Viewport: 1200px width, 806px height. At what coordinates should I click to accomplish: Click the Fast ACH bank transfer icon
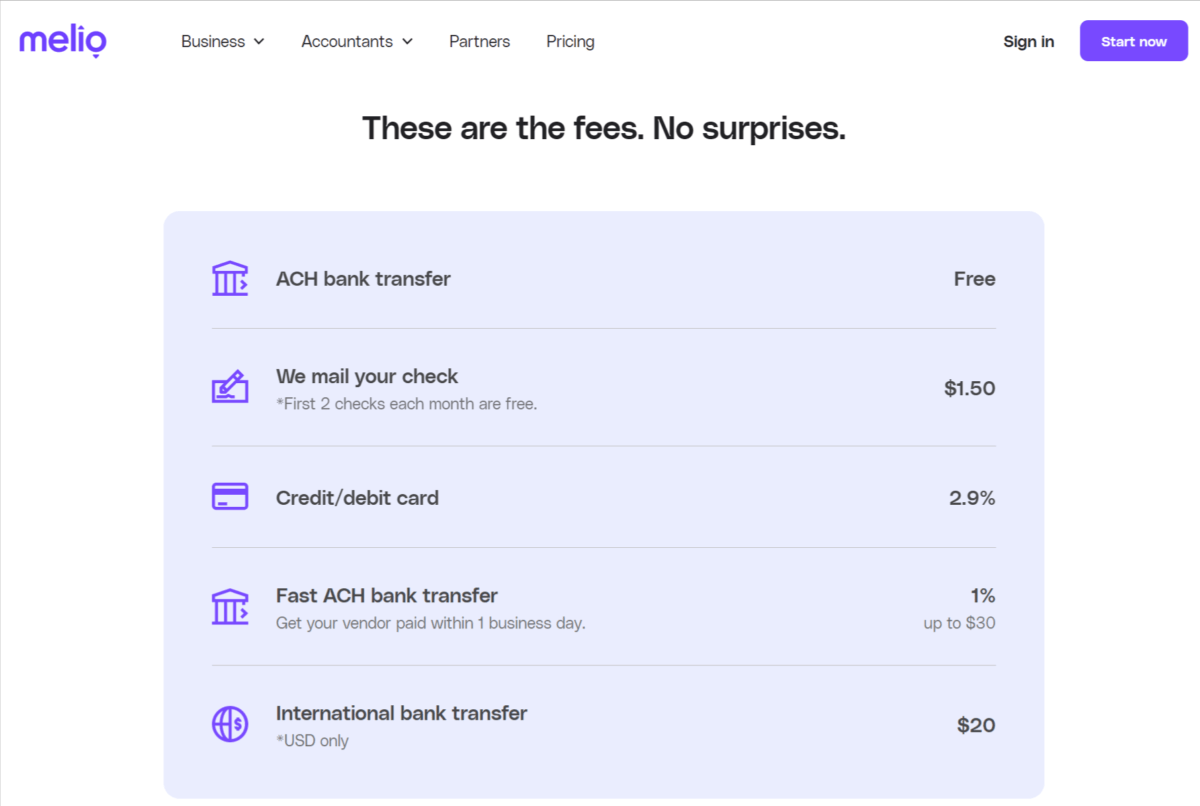point(230,606)
